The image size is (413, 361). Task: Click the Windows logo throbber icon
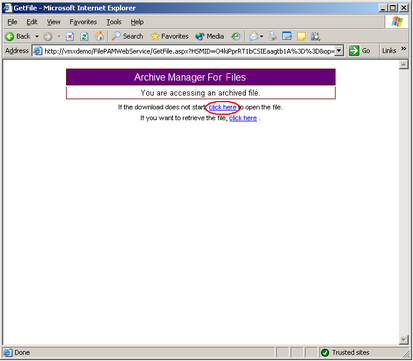(x=397, y=22)
